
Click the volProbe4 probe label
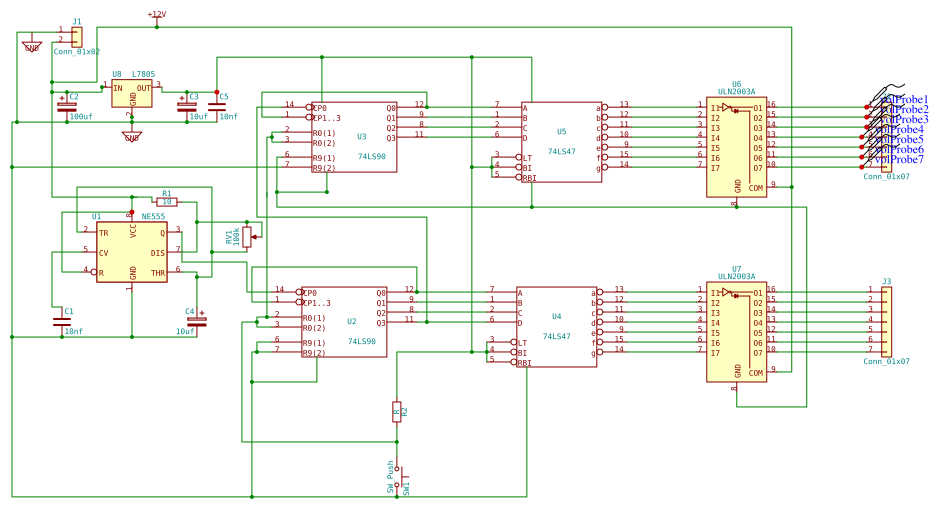tap(899, 129)
